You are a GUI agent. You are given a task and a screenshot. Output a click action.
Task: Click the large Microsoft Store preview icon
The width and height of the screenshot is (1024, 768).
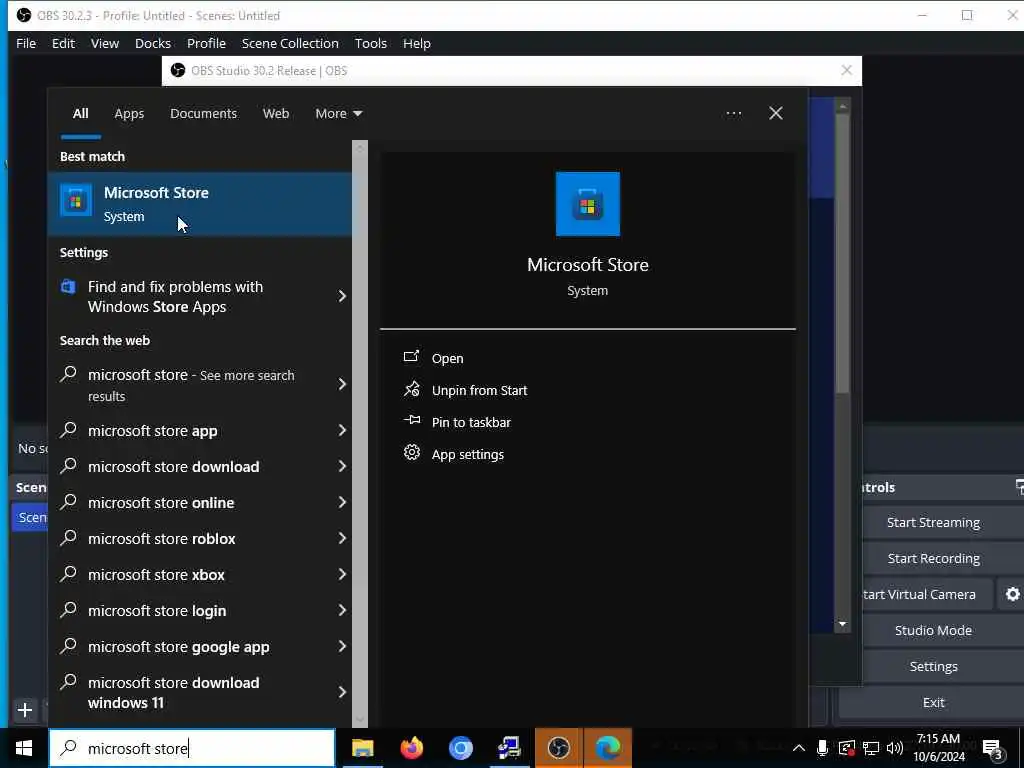pos(588,204)
